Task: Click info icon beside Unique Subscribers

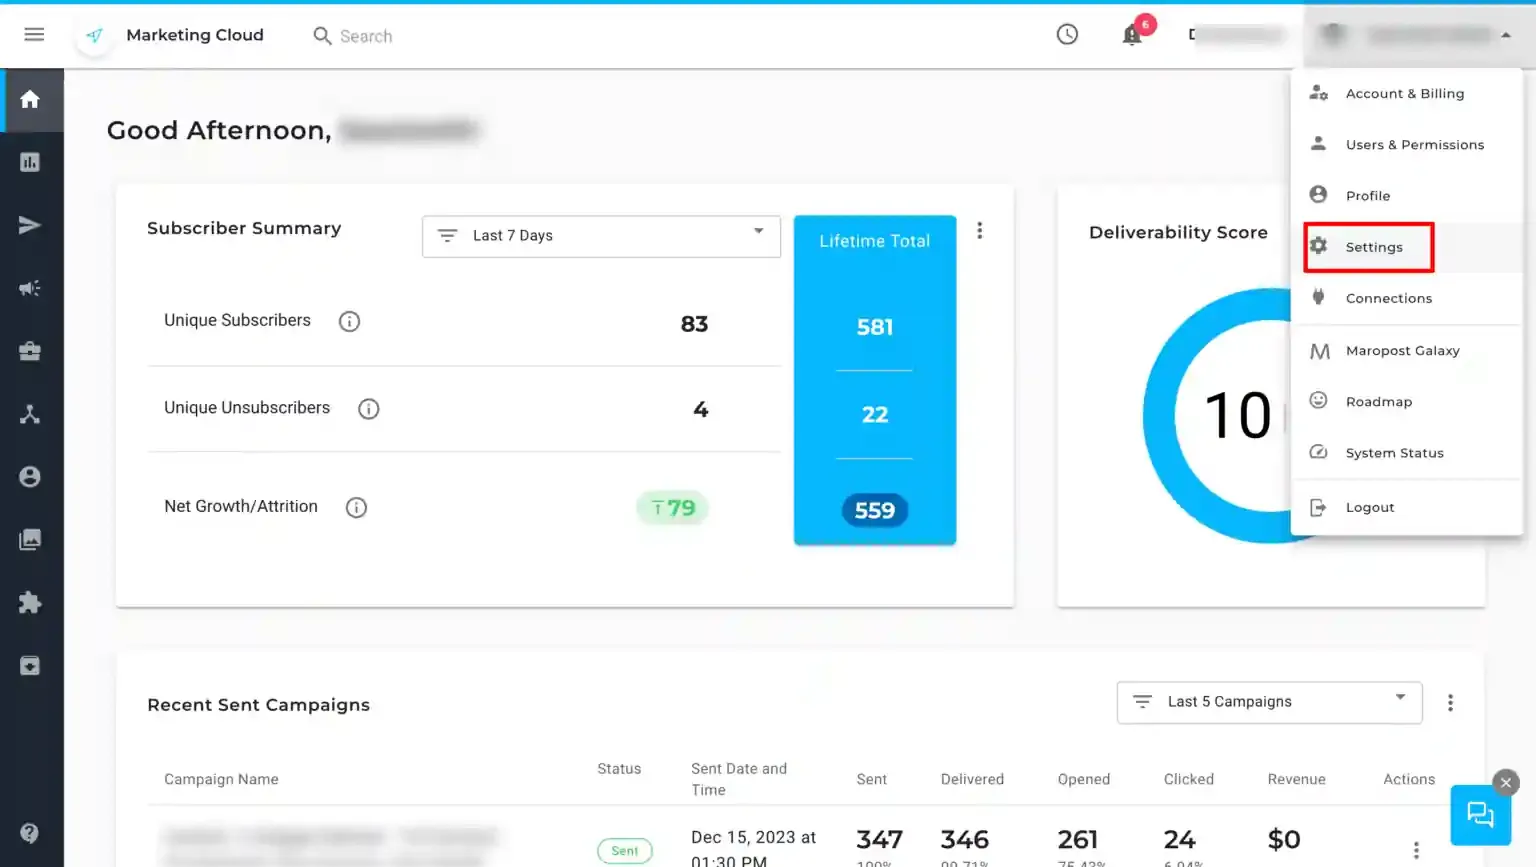Action: (349, 321)
